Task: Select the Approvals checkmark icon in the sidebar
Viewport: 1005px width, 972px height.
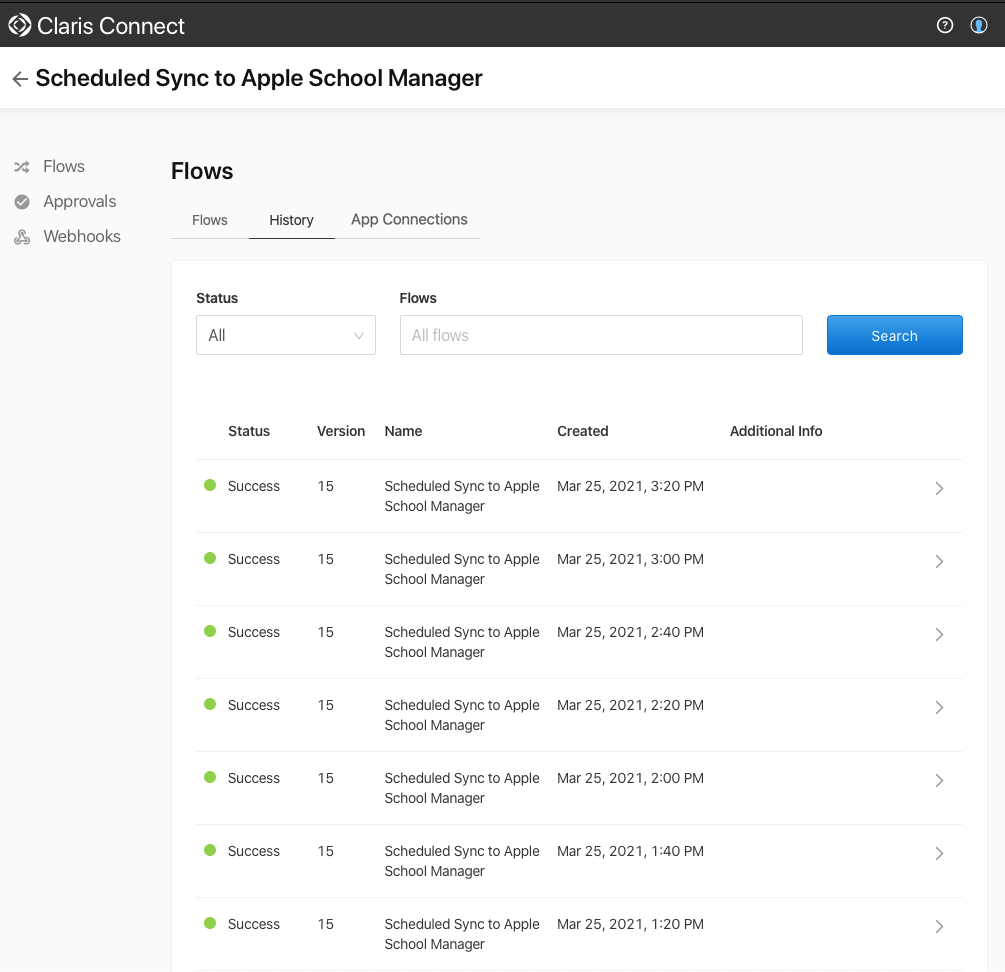Action: [22, 201]
